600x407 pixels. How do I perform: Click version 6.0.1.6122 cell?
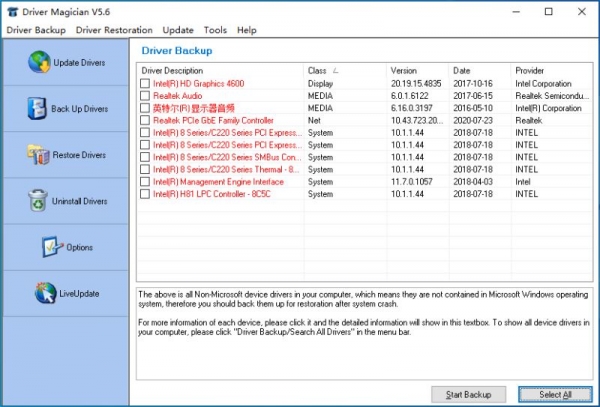pyautogui.click(x=409, y=96)
